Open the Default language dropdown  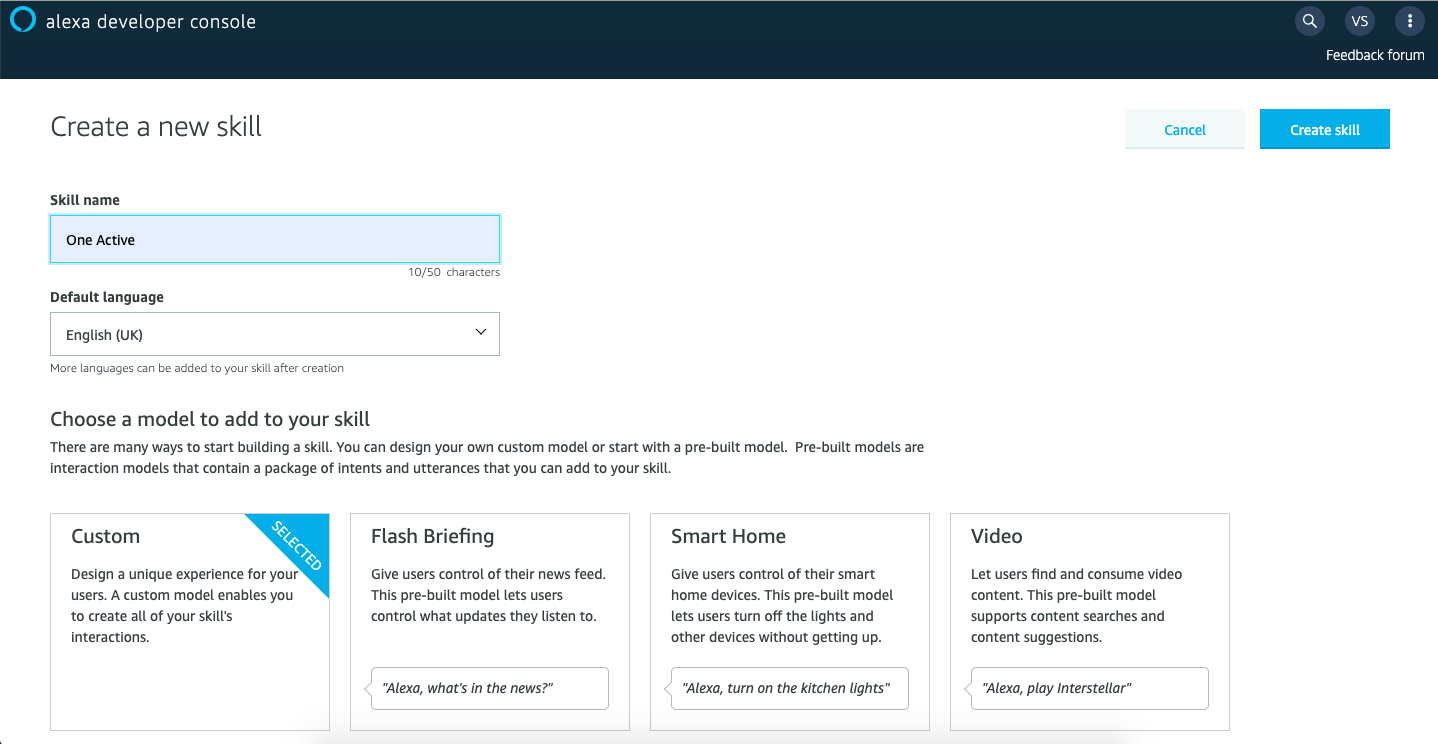click(x=275, y=334)
